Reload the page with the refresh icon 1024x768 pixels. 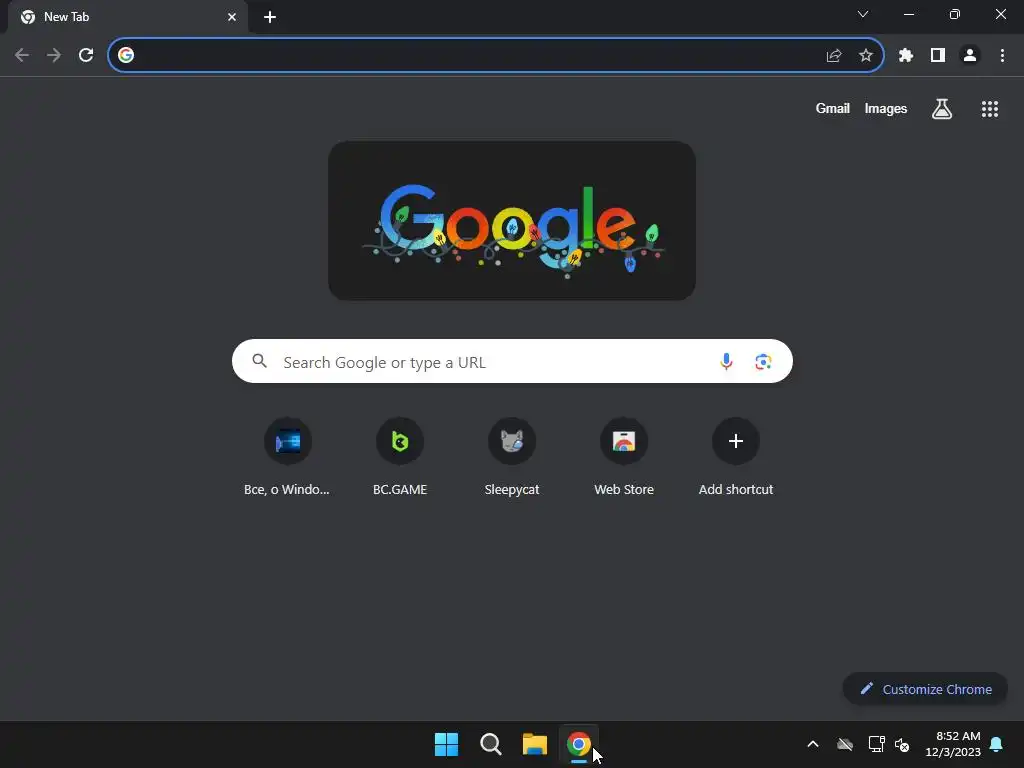(86, 56)
